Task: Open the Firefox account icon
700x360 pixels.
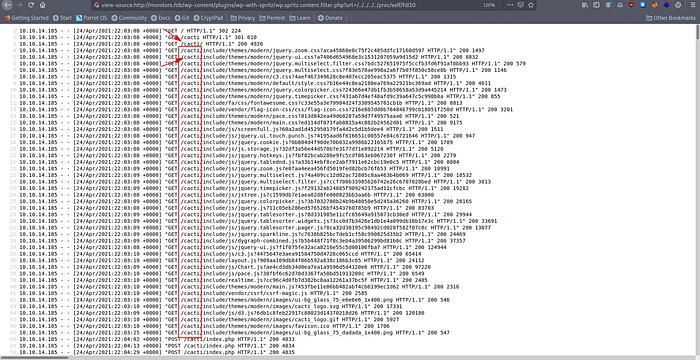Action: point(608,5)
